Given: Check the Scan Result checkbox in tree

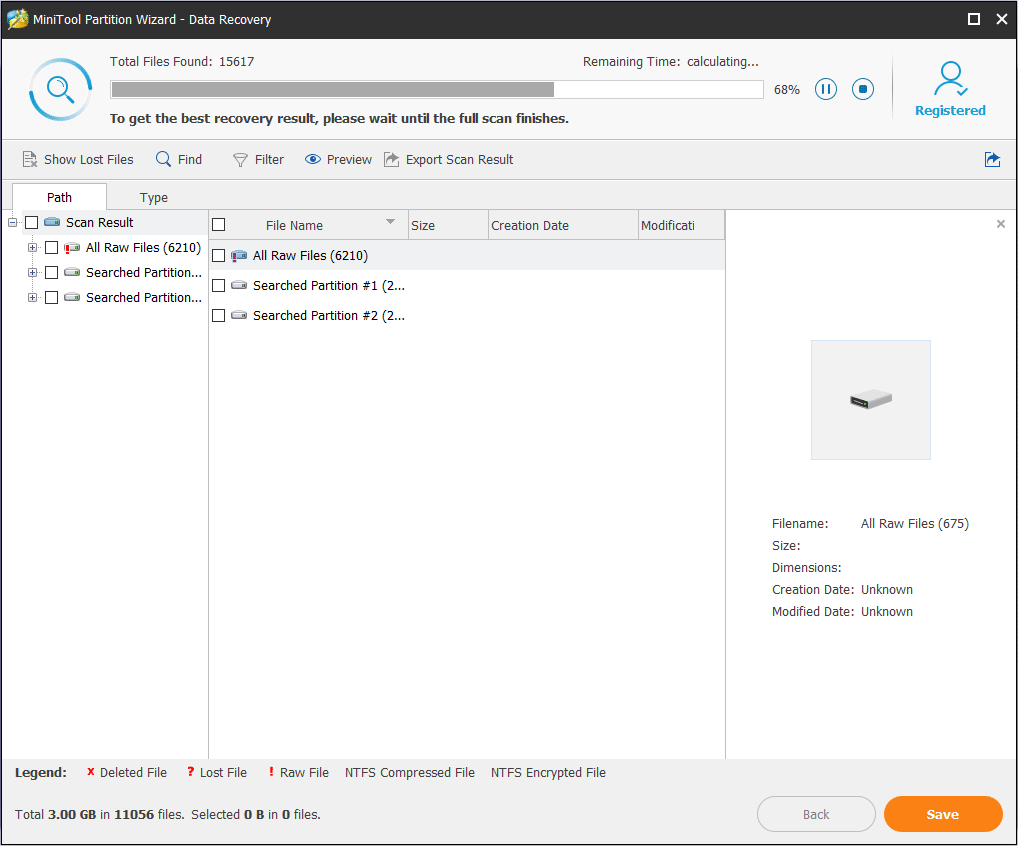Looking at the screenshot, I should point(31,223).
